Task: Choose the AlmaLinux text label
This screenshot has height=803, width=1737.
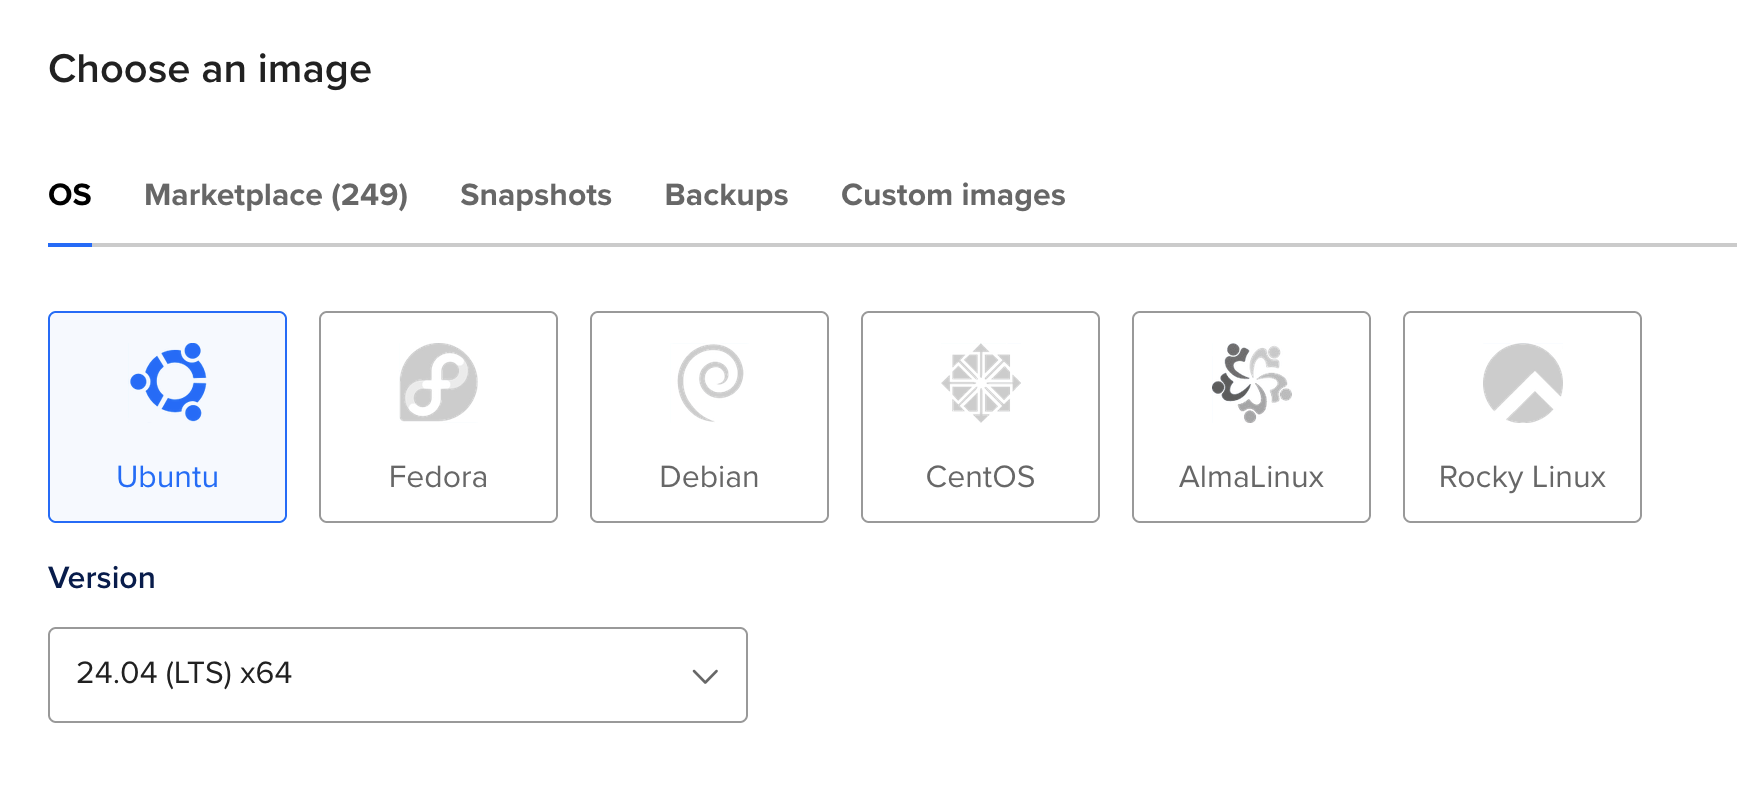Action: [1251, 477]
